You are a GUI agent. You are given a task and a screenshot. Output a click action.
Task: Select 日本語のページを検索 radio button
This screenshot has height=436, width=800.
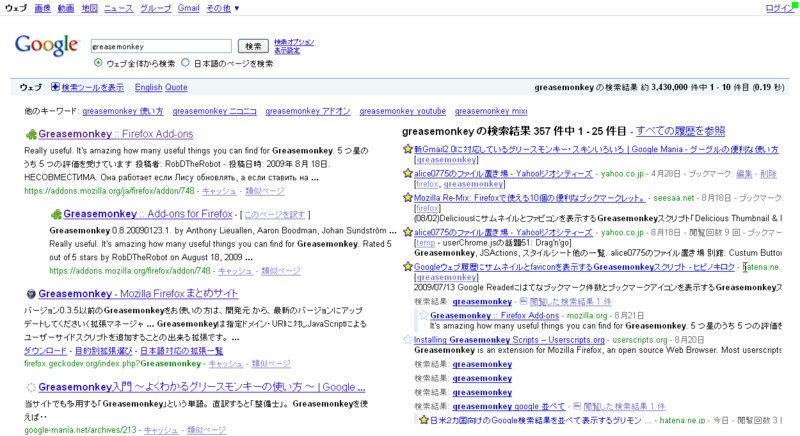[185, 63]
